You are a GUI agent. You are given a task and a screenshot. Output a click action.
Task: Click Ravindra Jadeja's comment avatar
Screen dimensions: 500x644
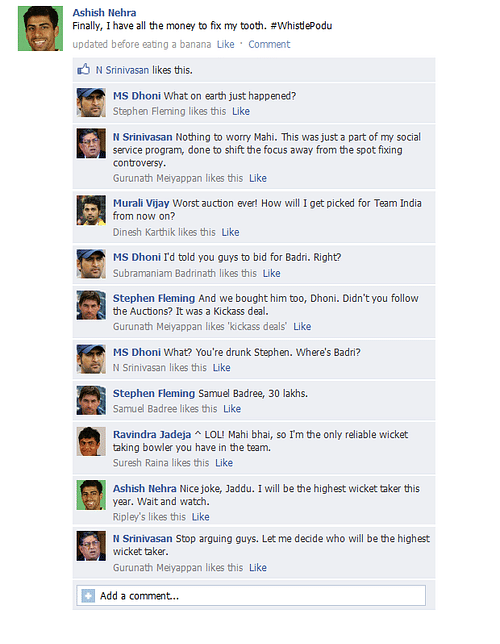coord(91,441)
